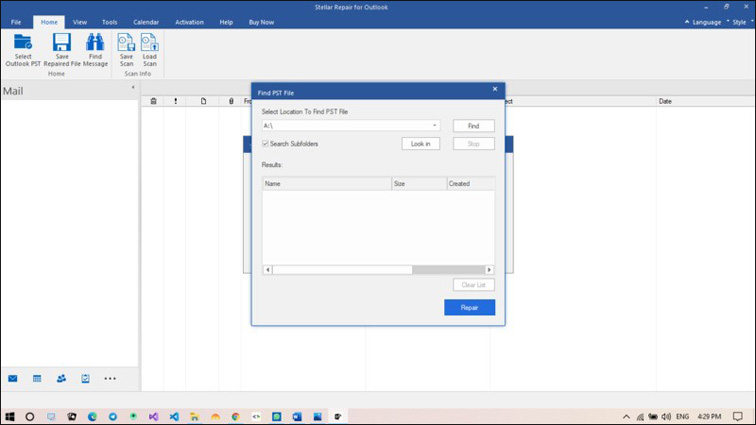Click Stop button
This screenshot has height=425, width=756.
tap(473, 144)
